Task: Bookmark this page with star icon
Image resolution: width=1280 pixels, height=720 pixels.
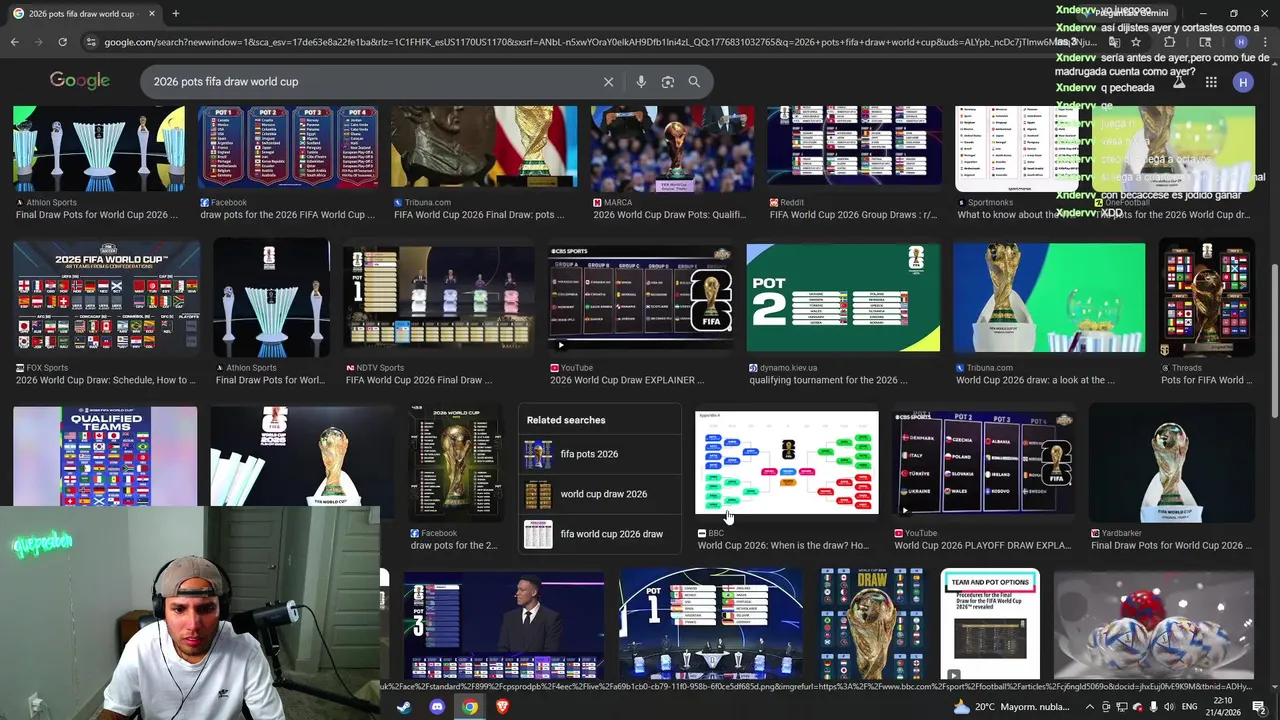Action: tap(1136, 42)
